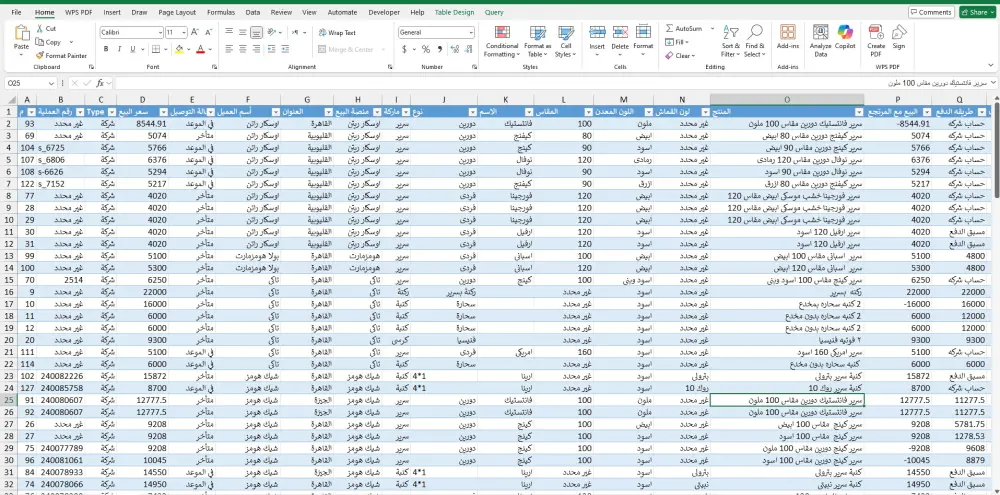The height and width of the screenshot is (495, 1000).
Task: Toggle Wrap Text
Action: pyautogui.click(x=337, y=33)
